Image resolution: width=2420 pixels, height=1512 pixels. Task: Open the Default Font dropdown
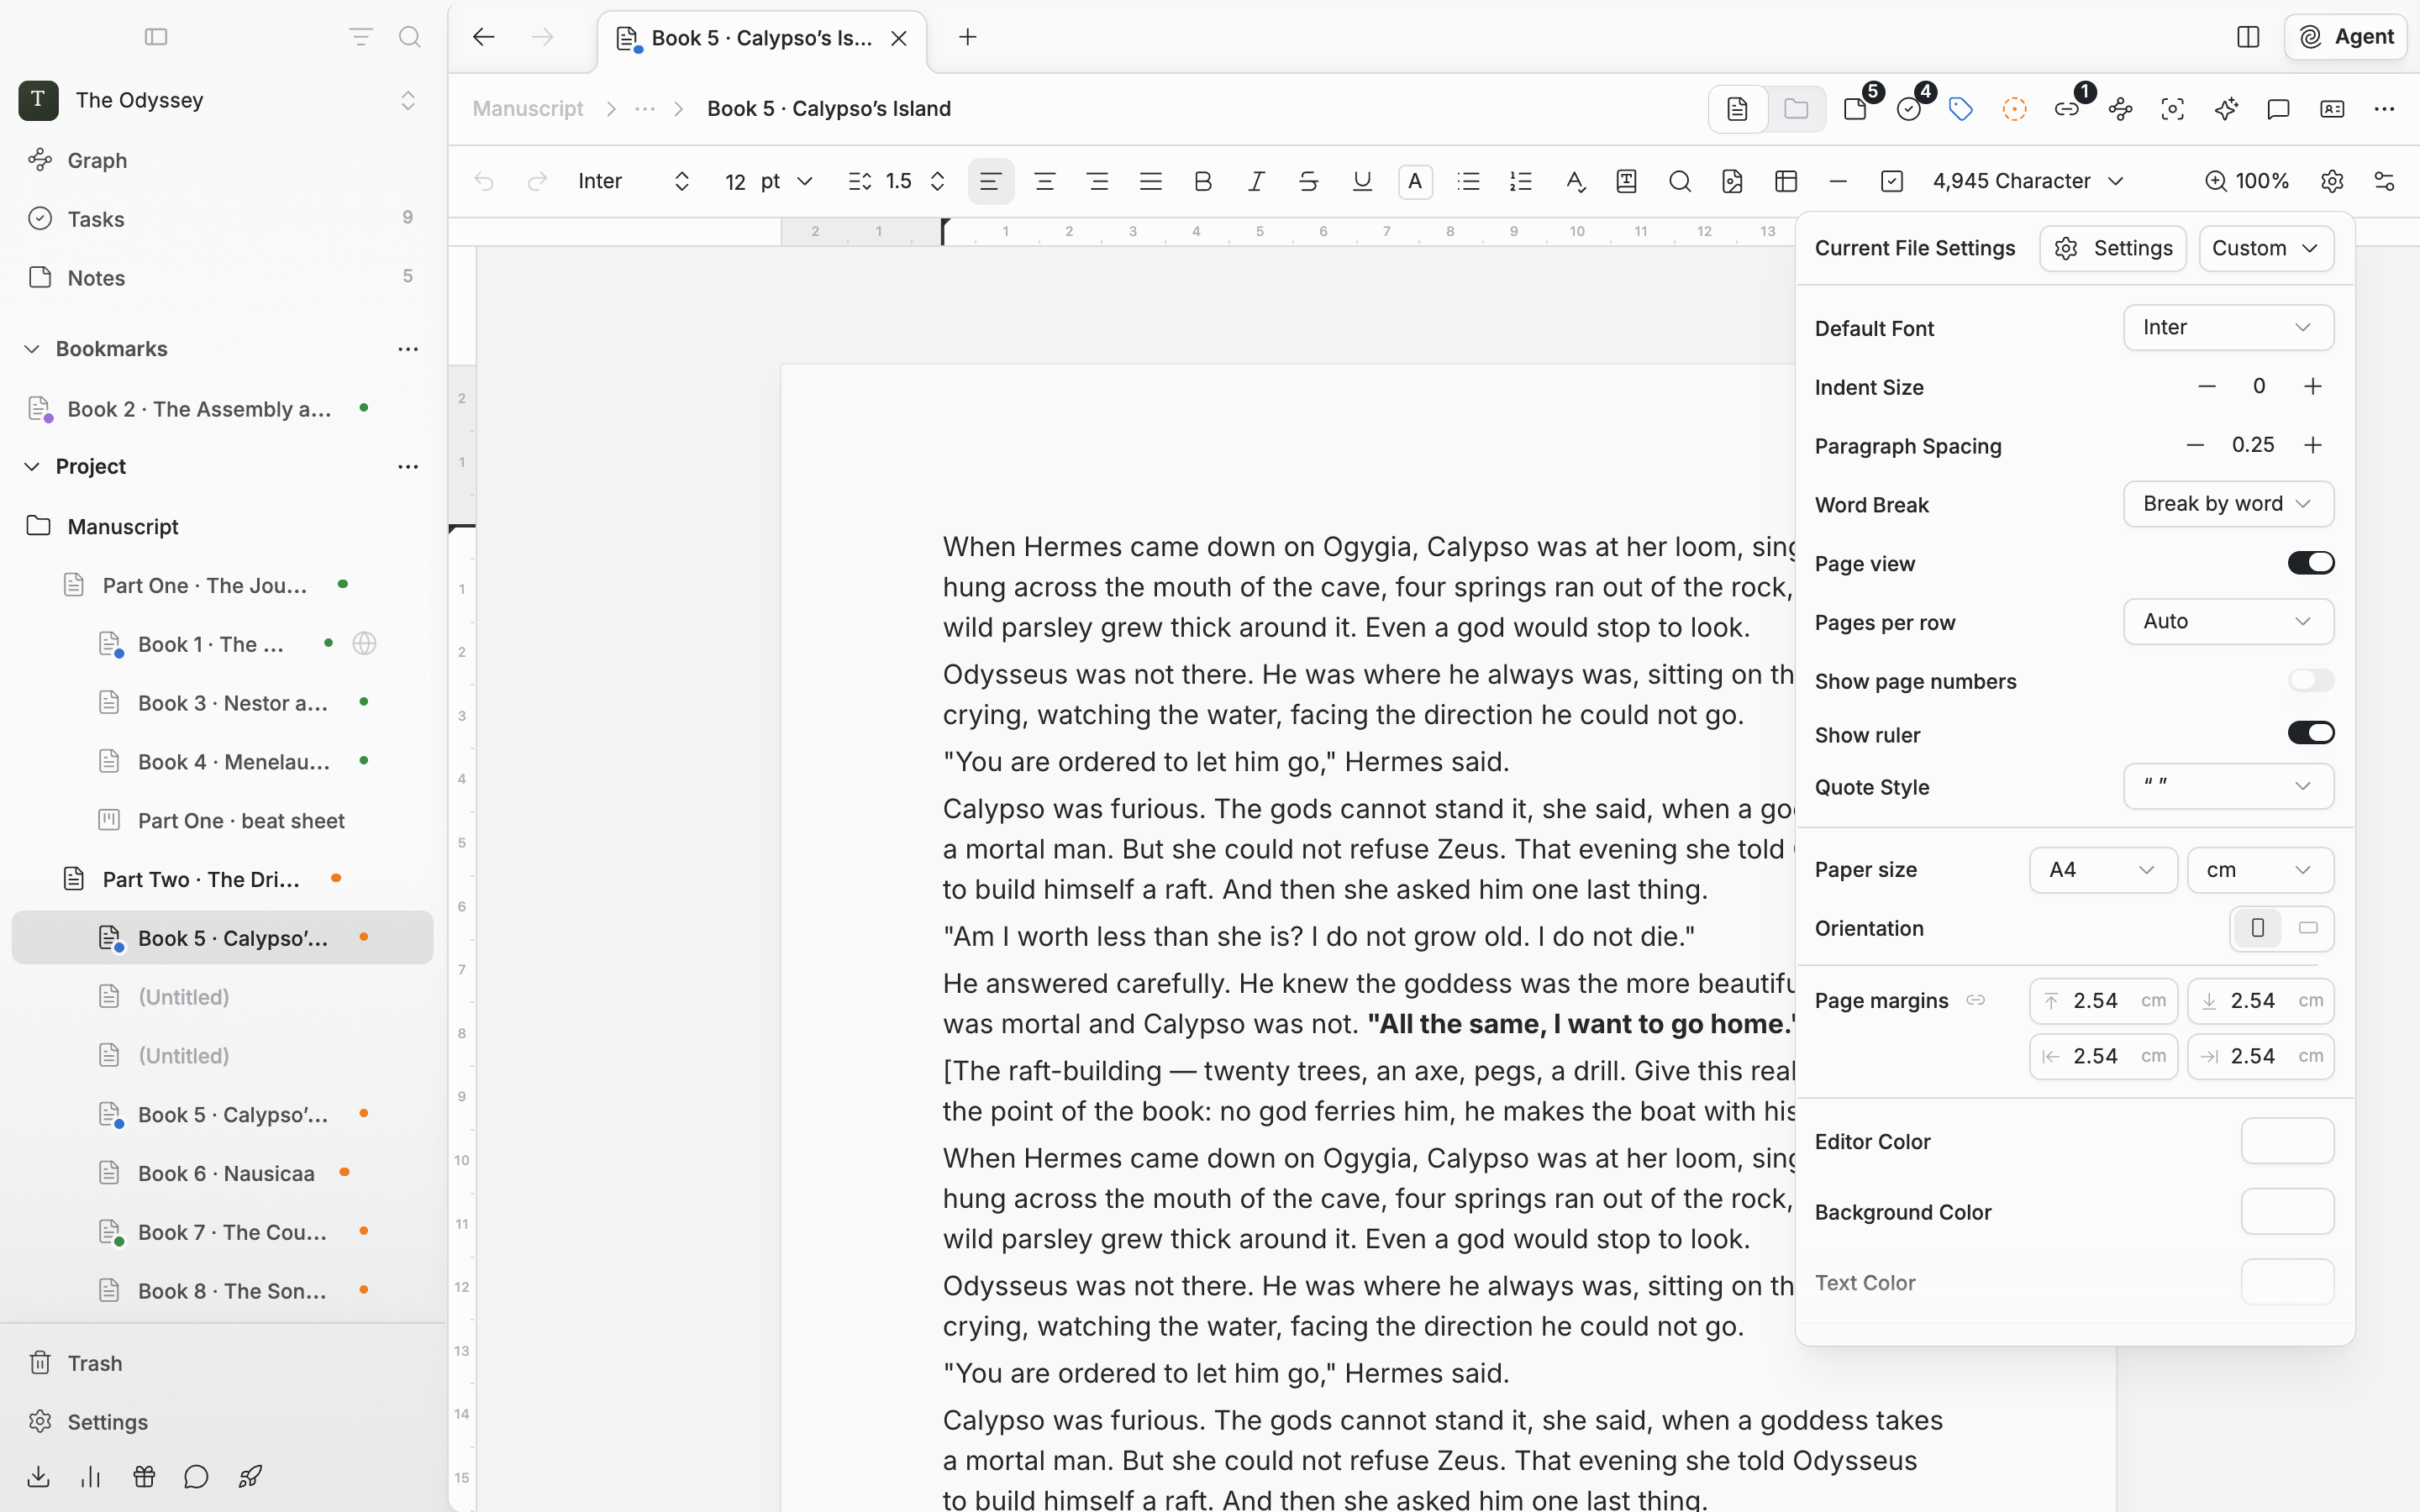click(2228, 328)
